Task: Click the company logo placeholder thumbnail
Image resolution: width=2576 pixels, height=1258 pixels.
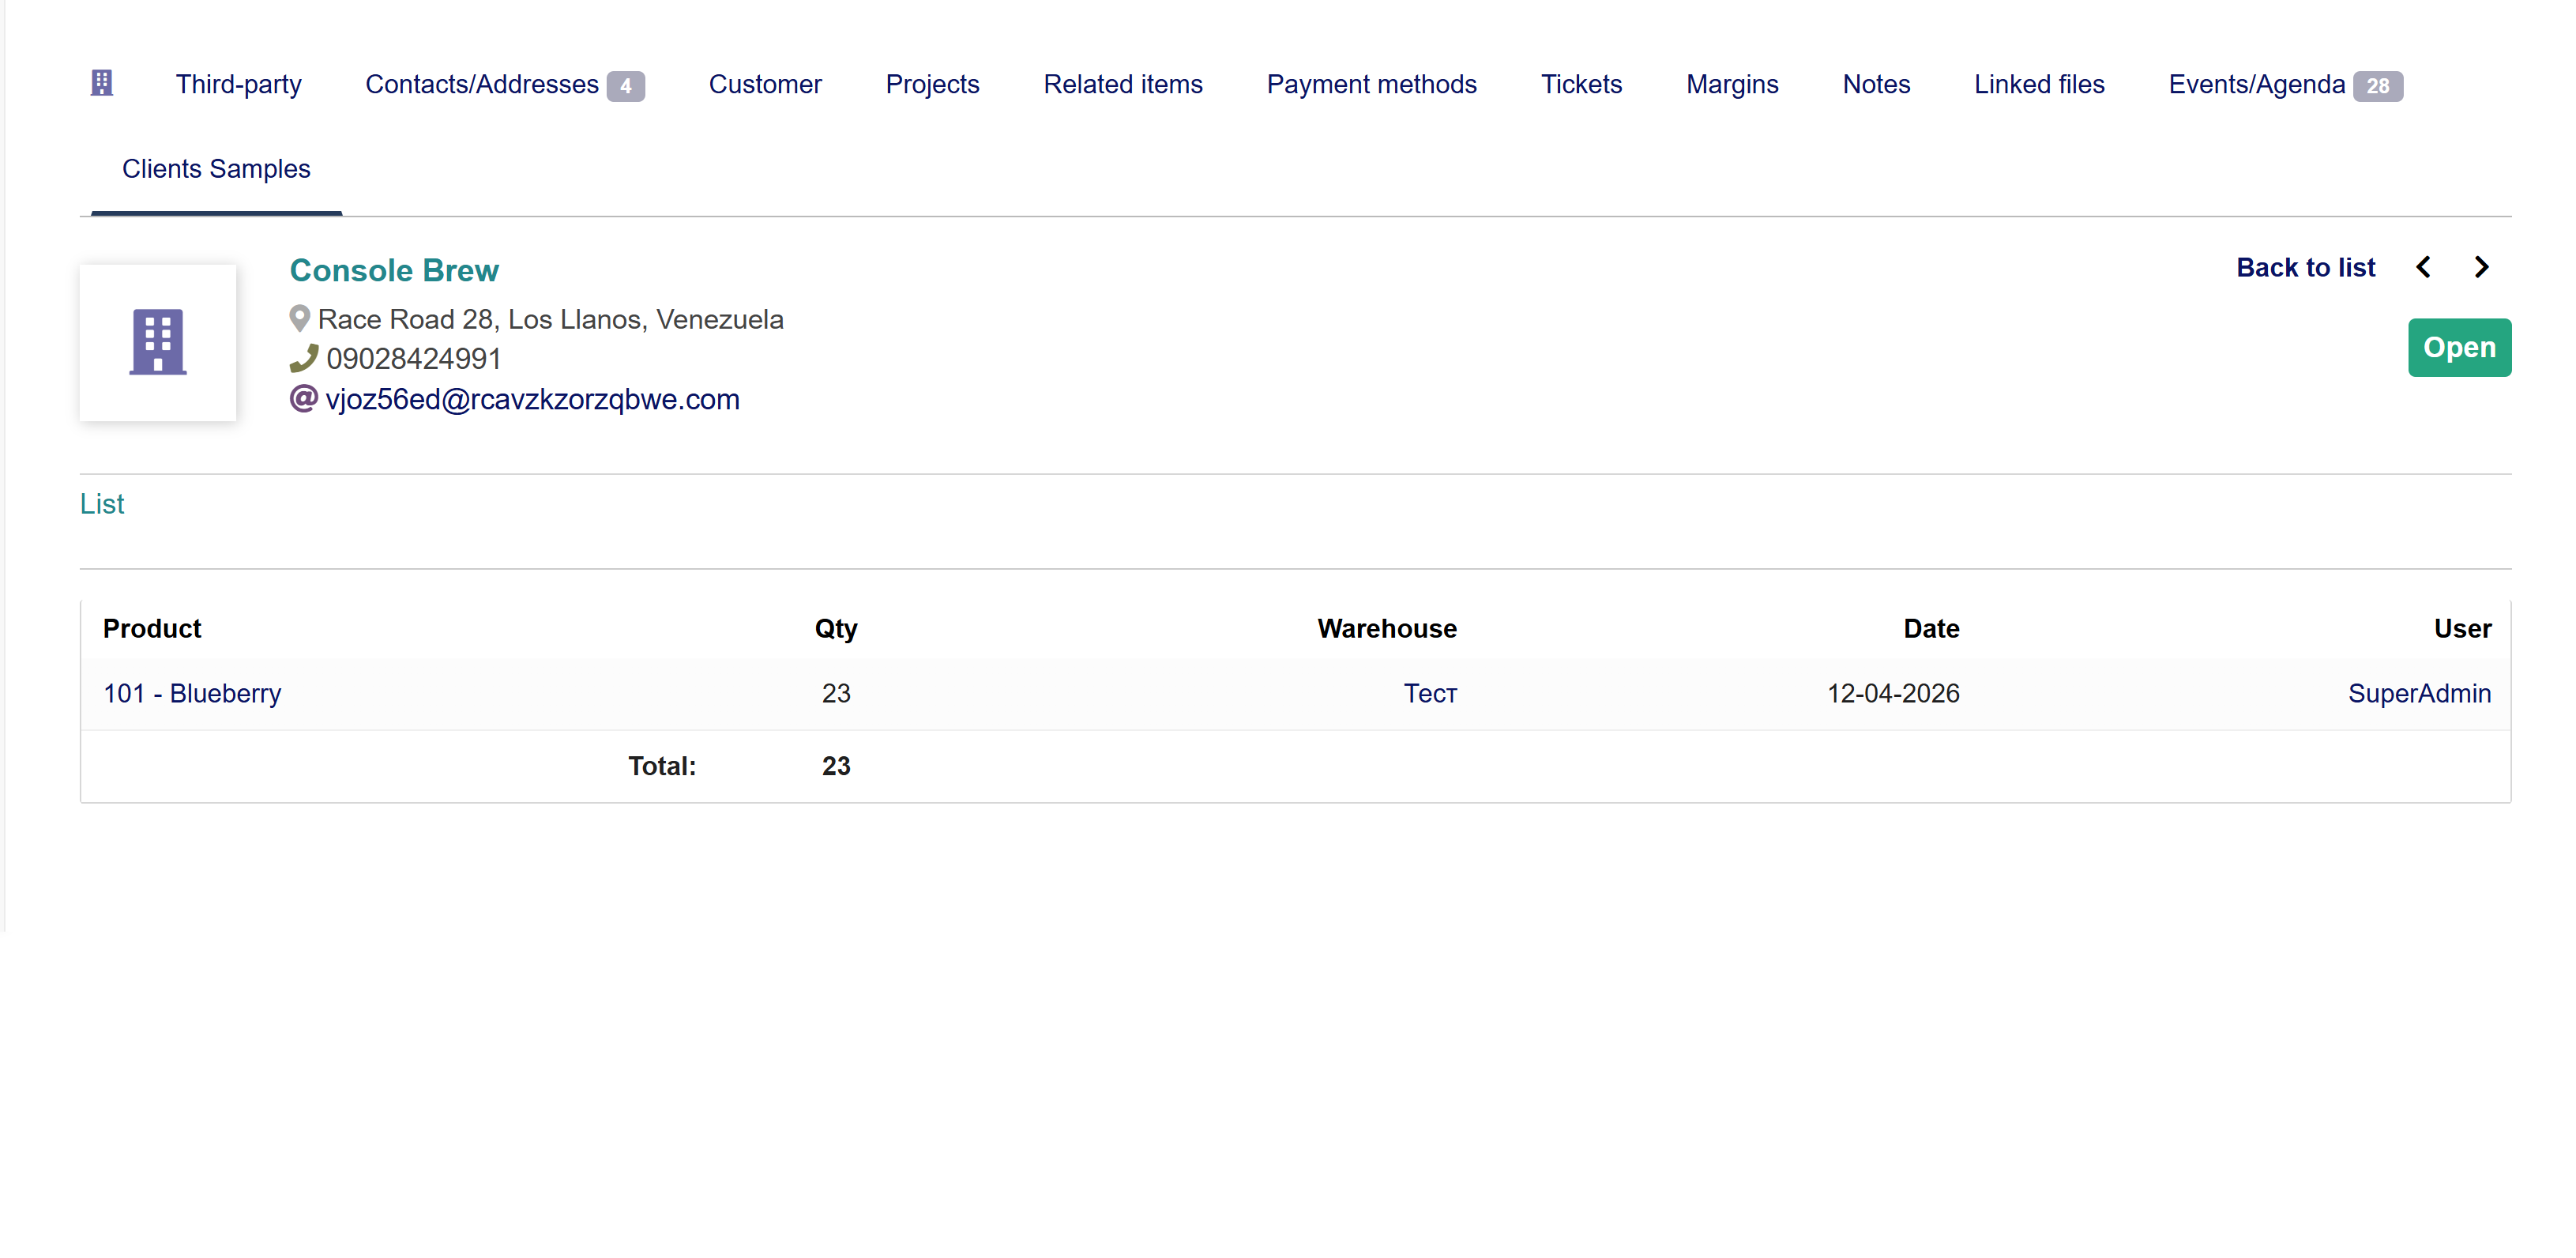Action: pos(158,342)
